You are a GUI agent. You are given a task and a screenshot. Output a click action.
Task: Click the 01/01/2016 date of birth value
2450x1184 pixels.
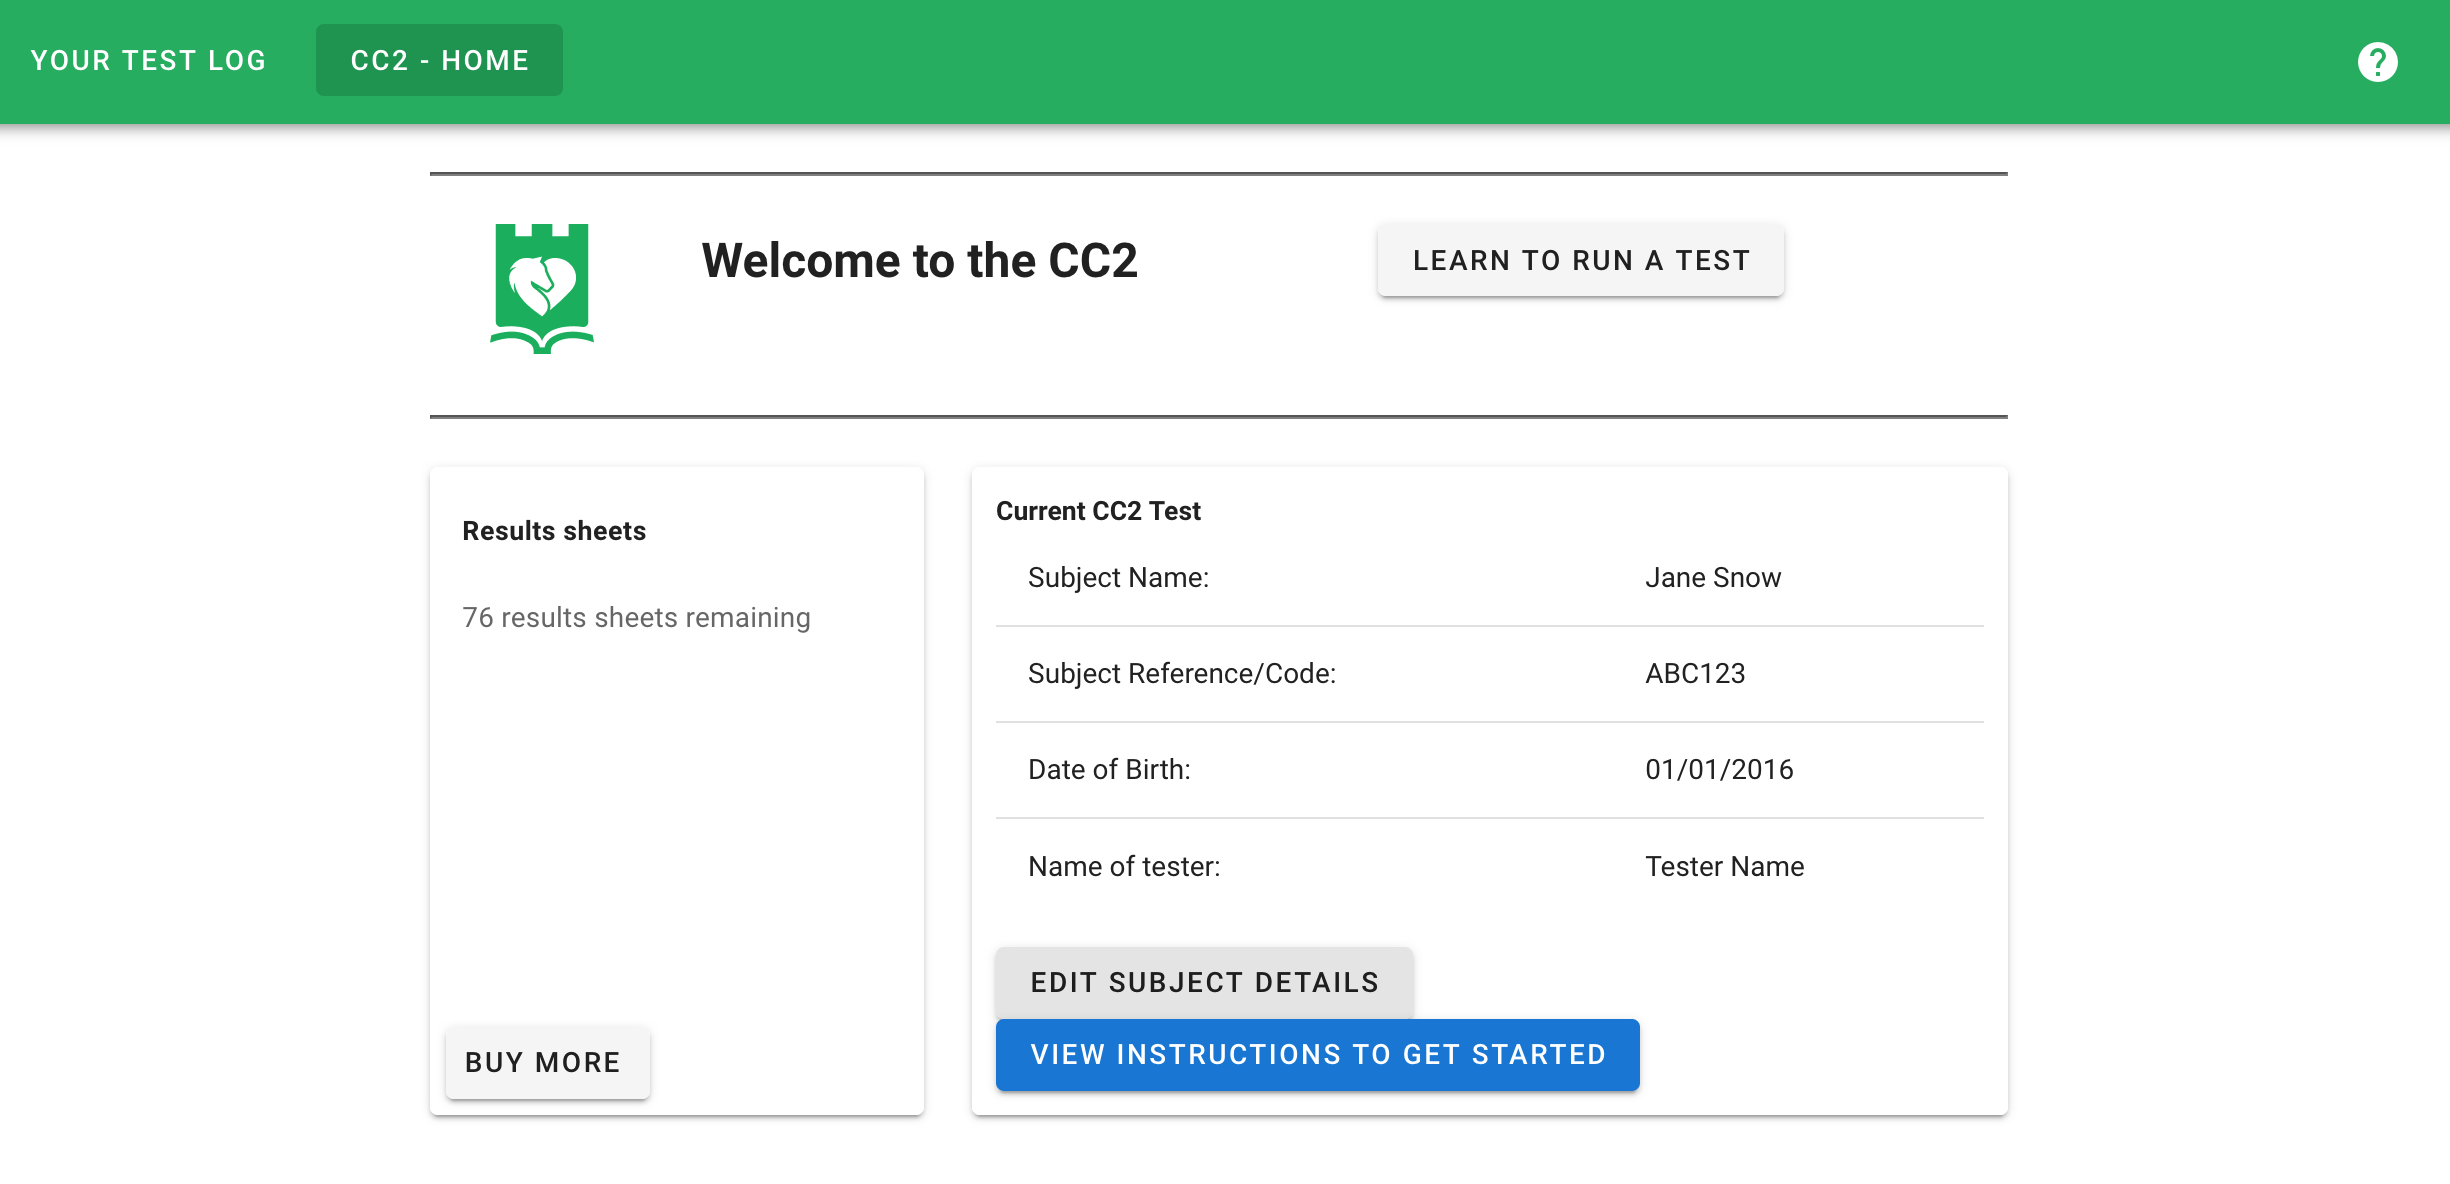(1719, 770)
